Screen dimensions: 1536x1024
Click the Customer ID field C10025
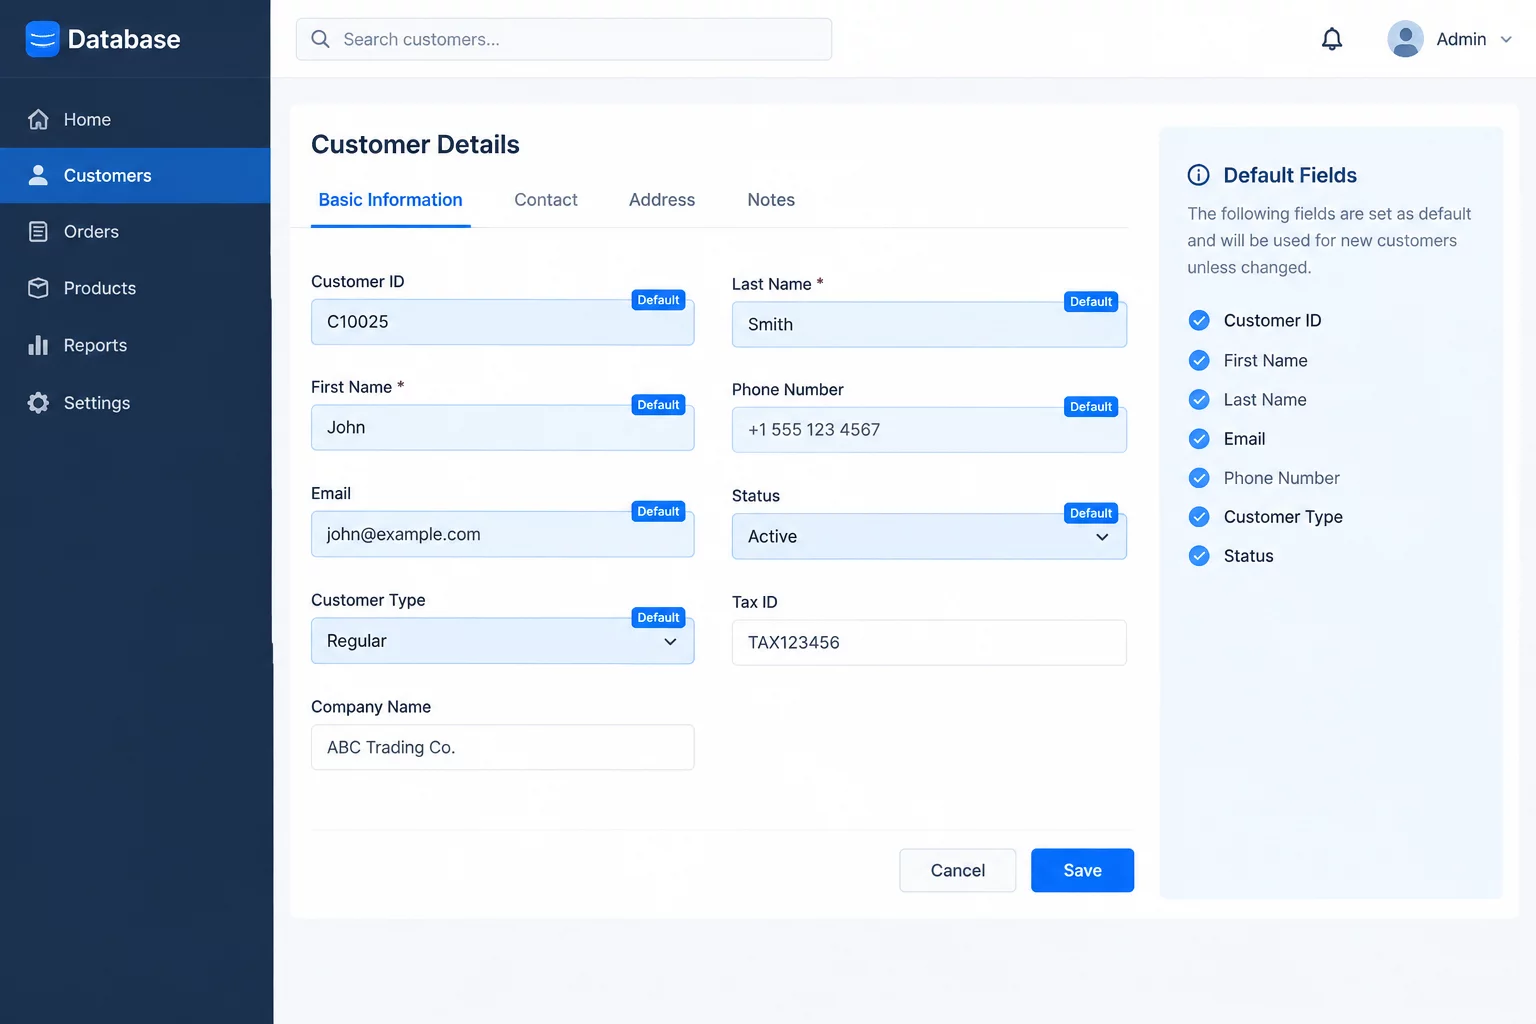502,322
